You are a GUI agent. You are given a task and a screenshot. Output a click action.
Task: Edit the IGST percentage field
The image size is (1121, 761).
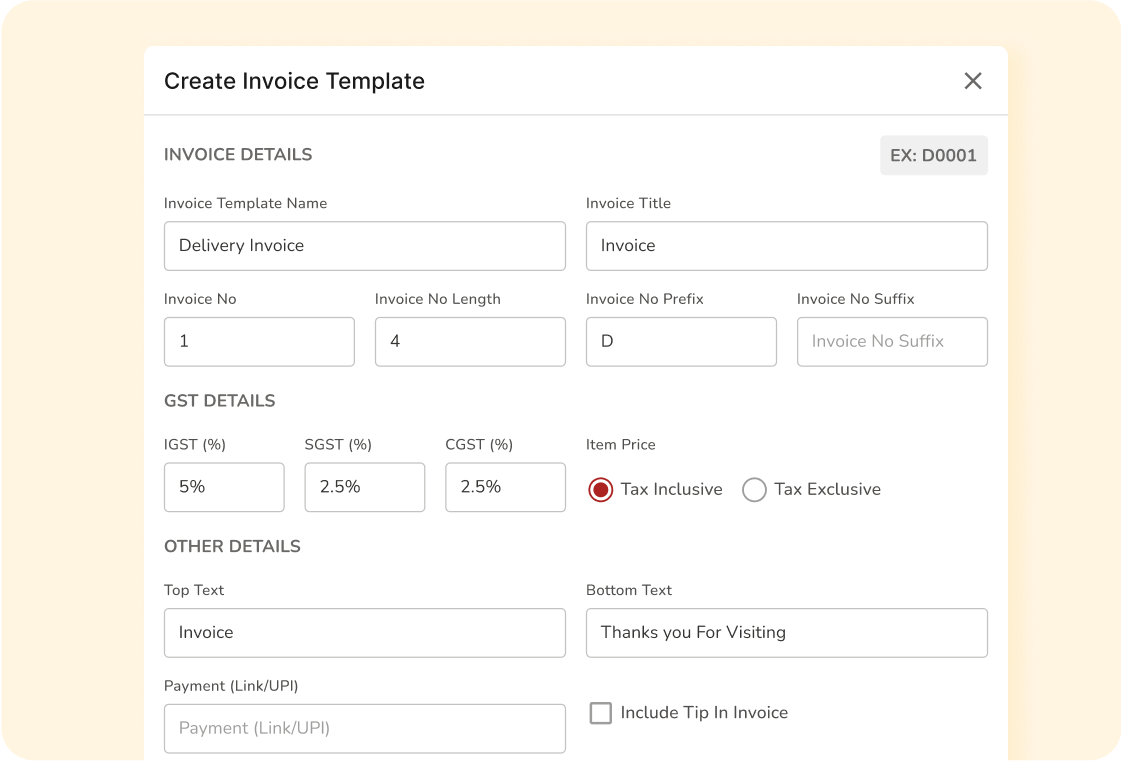point(224,487)
